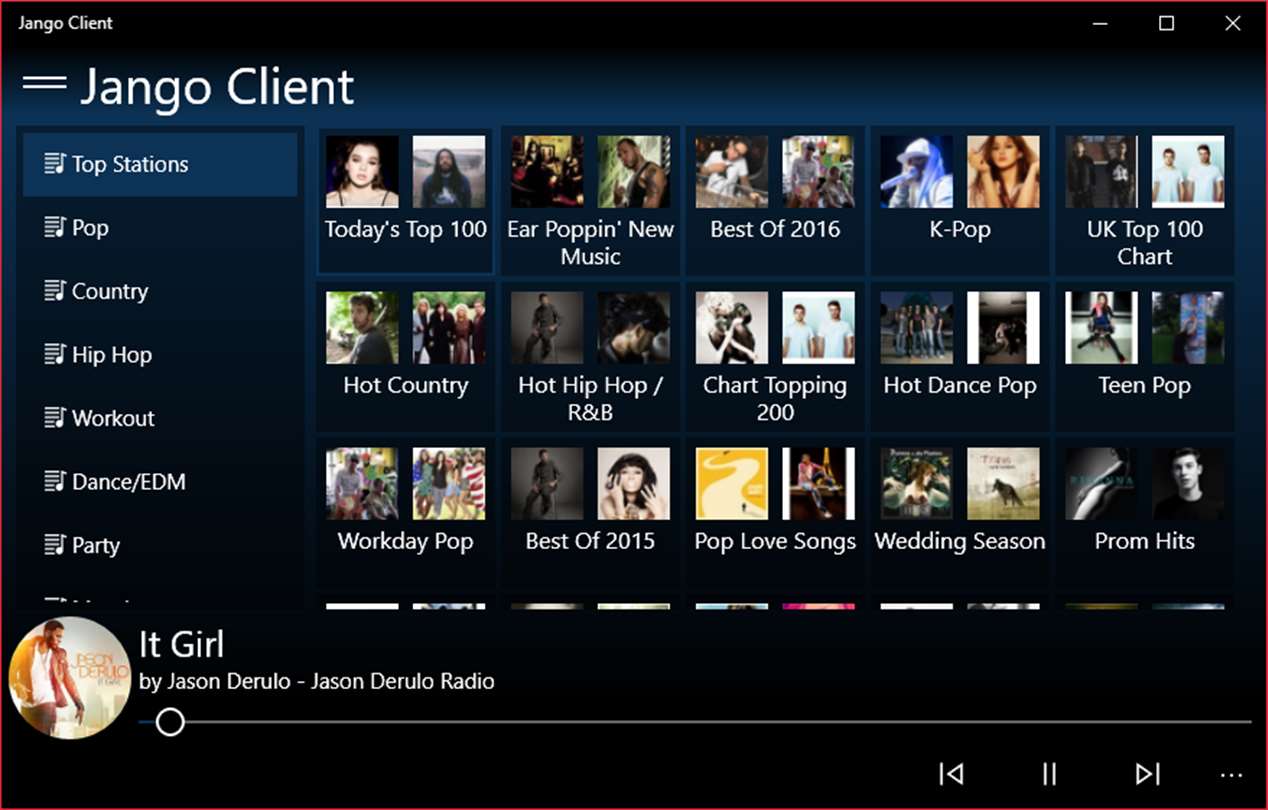The image size is (1268, 810).
Task: Close the Jango Client window
Action: coord(1232,23)
